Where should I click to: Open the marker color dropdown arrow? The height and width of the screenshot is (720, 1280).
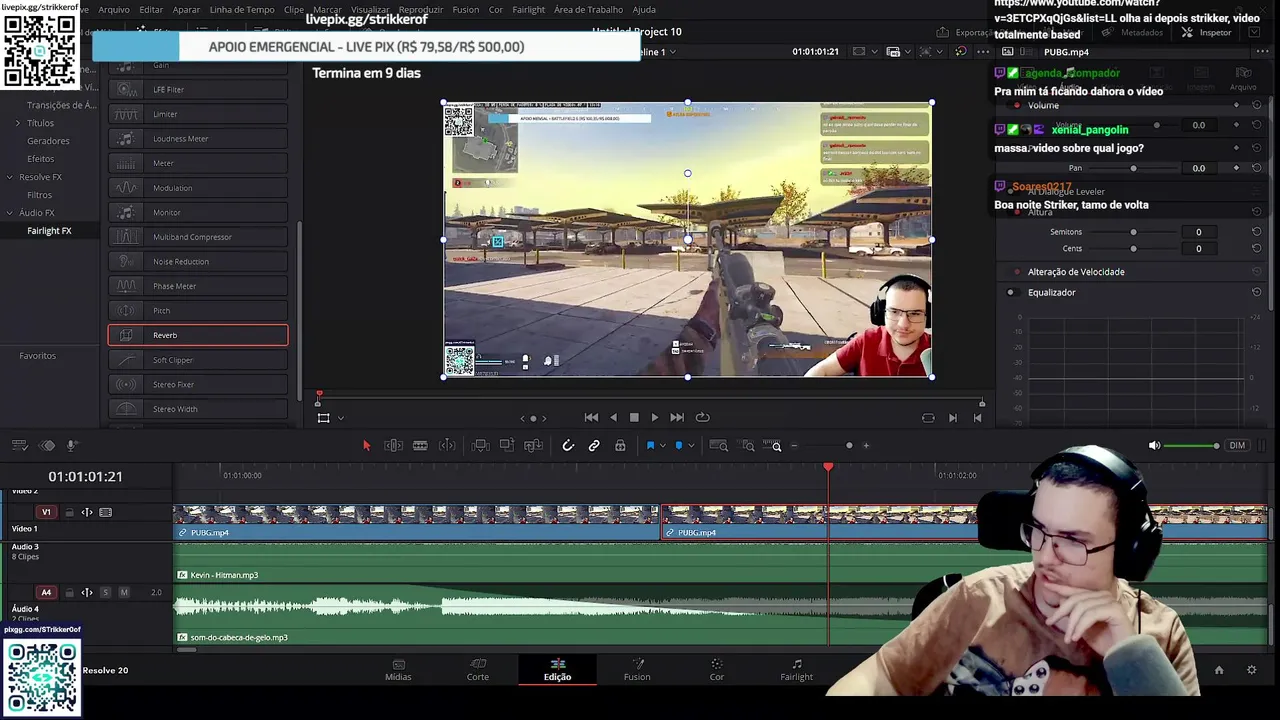(x=691, y=446)
